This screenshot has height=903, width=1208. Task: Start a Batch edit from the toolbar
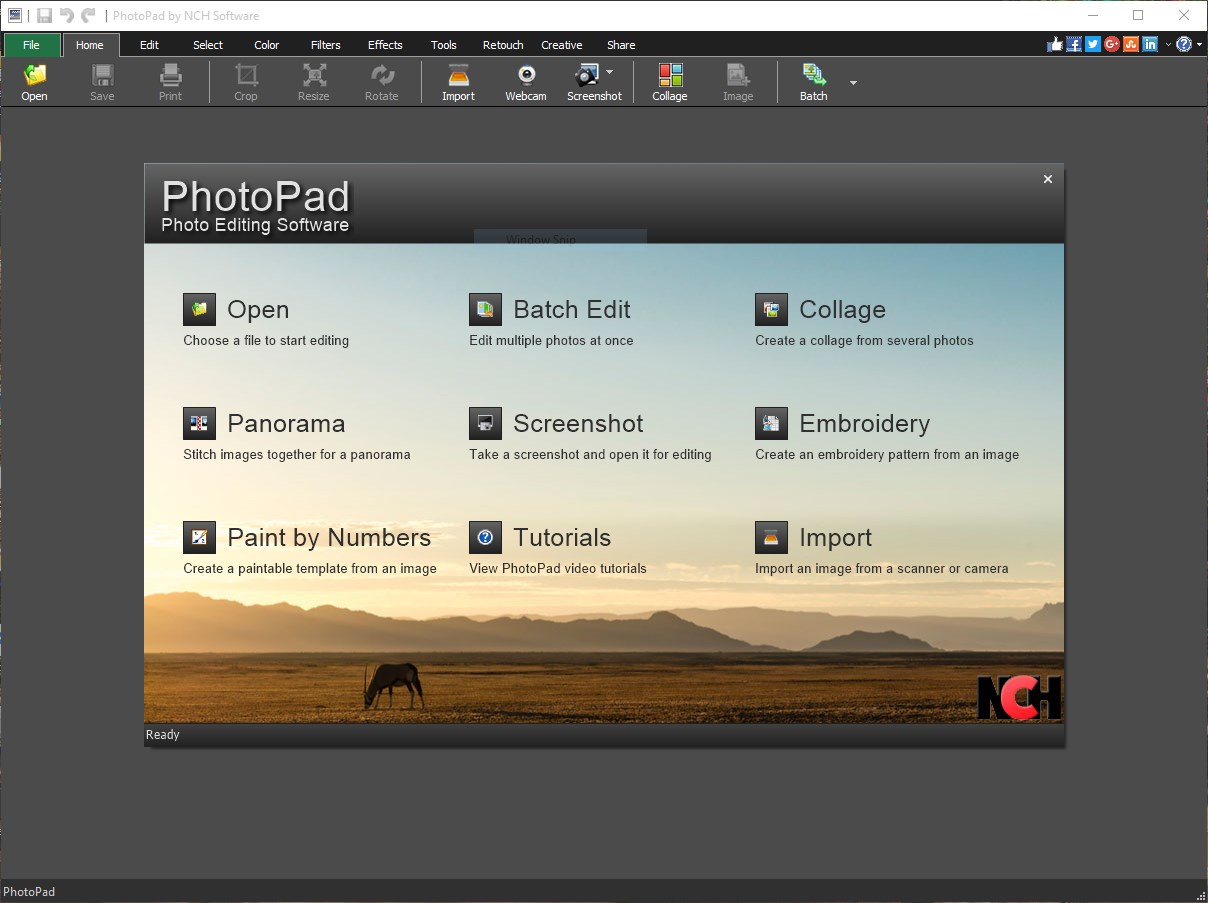click(x=813, y=80)
